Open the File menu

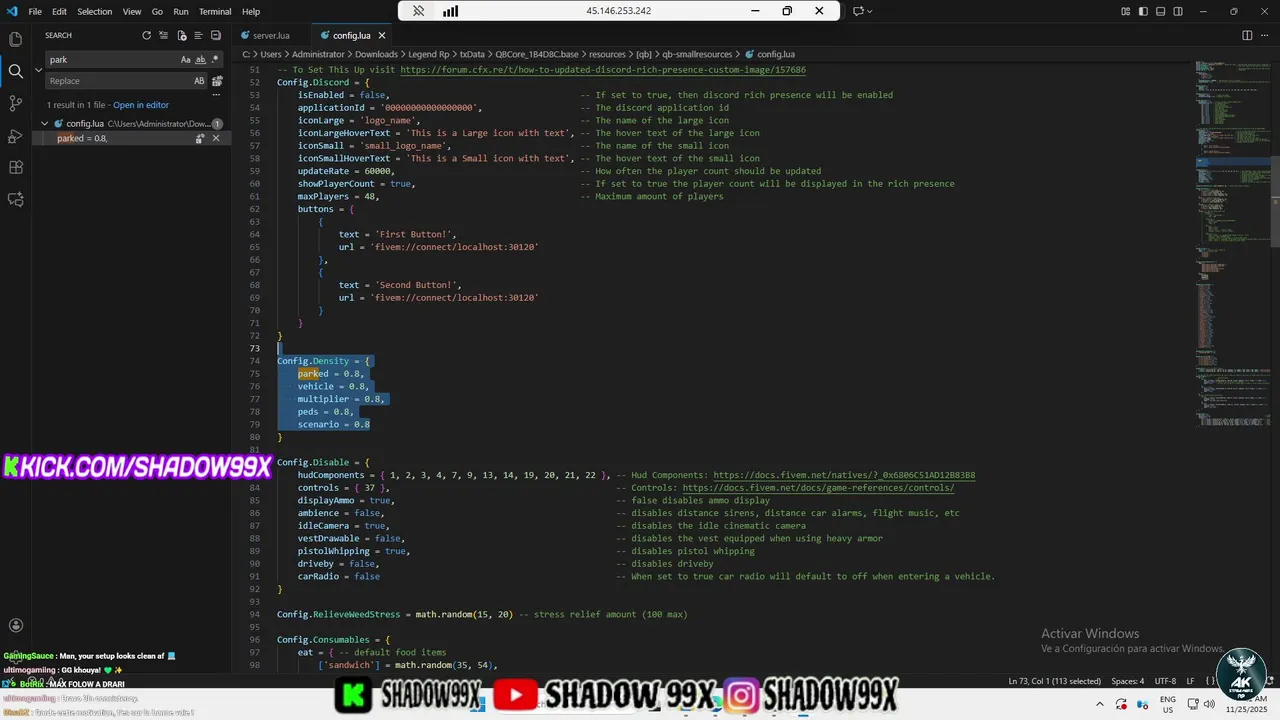pyautogui.click(x=35, y=11)
